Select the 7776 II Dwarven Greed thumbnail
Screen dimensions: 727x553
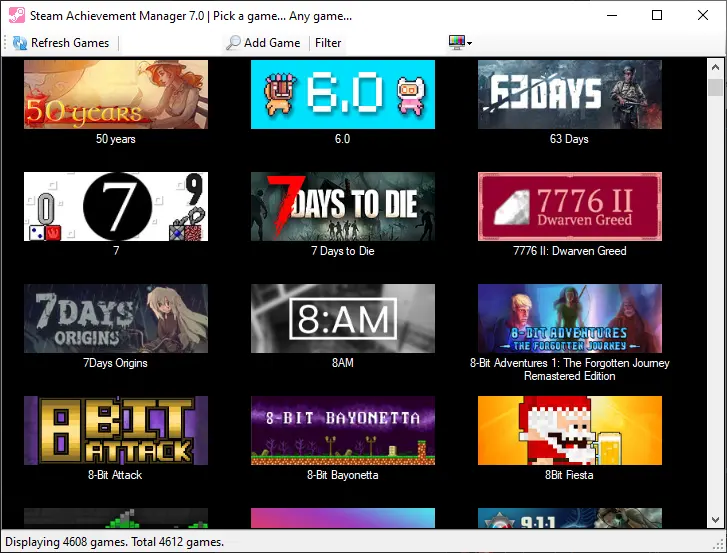(570, 206)
